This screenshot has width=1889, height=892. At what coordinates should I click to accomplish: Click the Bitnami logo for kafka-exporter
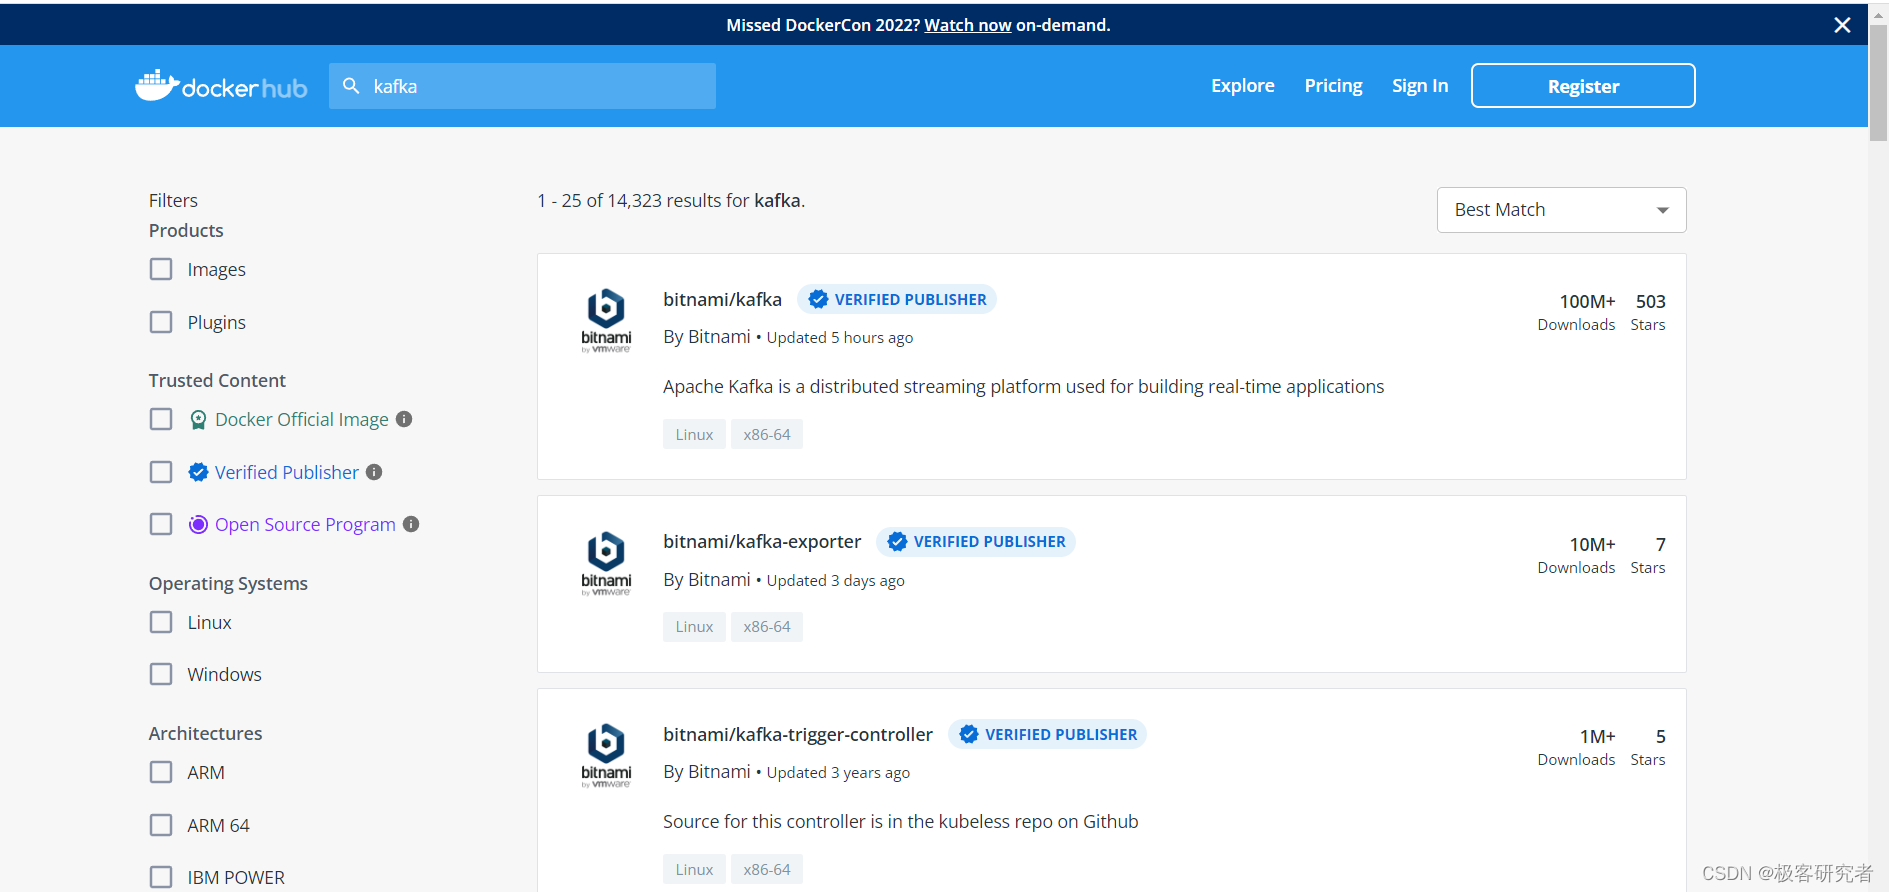[x=606, y=563]
